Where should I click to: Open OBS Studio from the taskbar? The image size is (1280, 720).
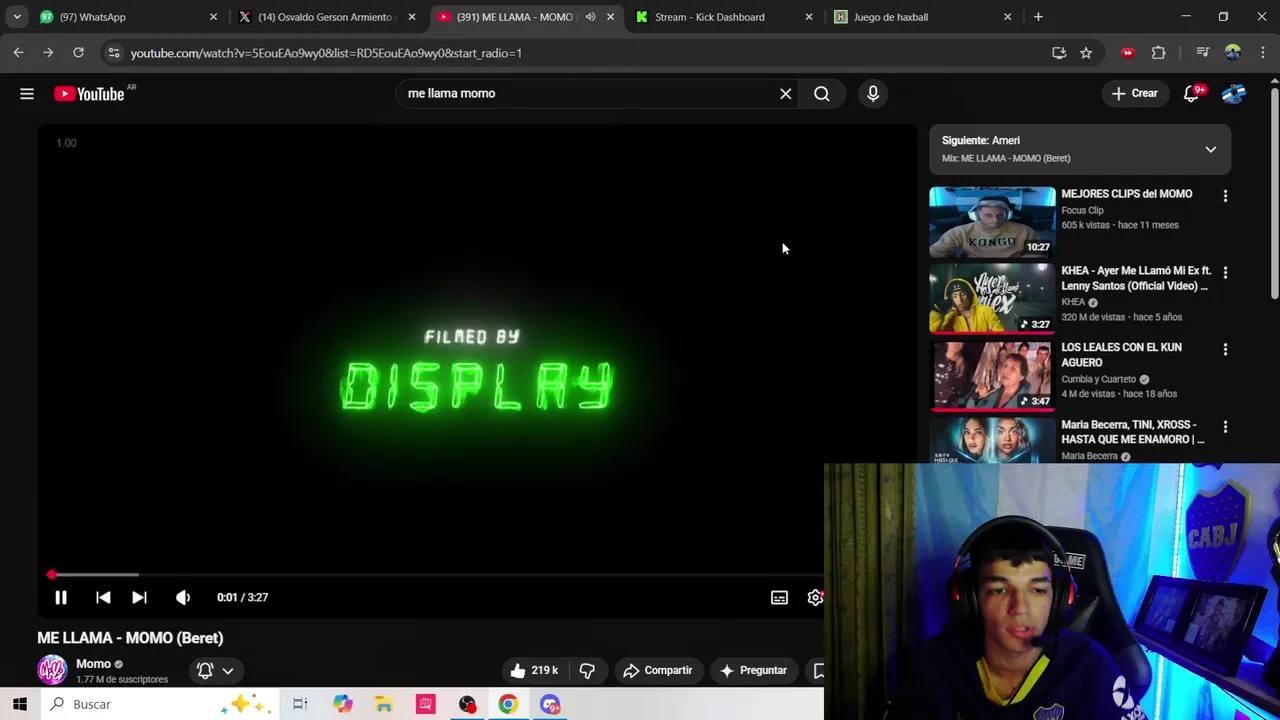pyautogui.click(x=467, y=704)
